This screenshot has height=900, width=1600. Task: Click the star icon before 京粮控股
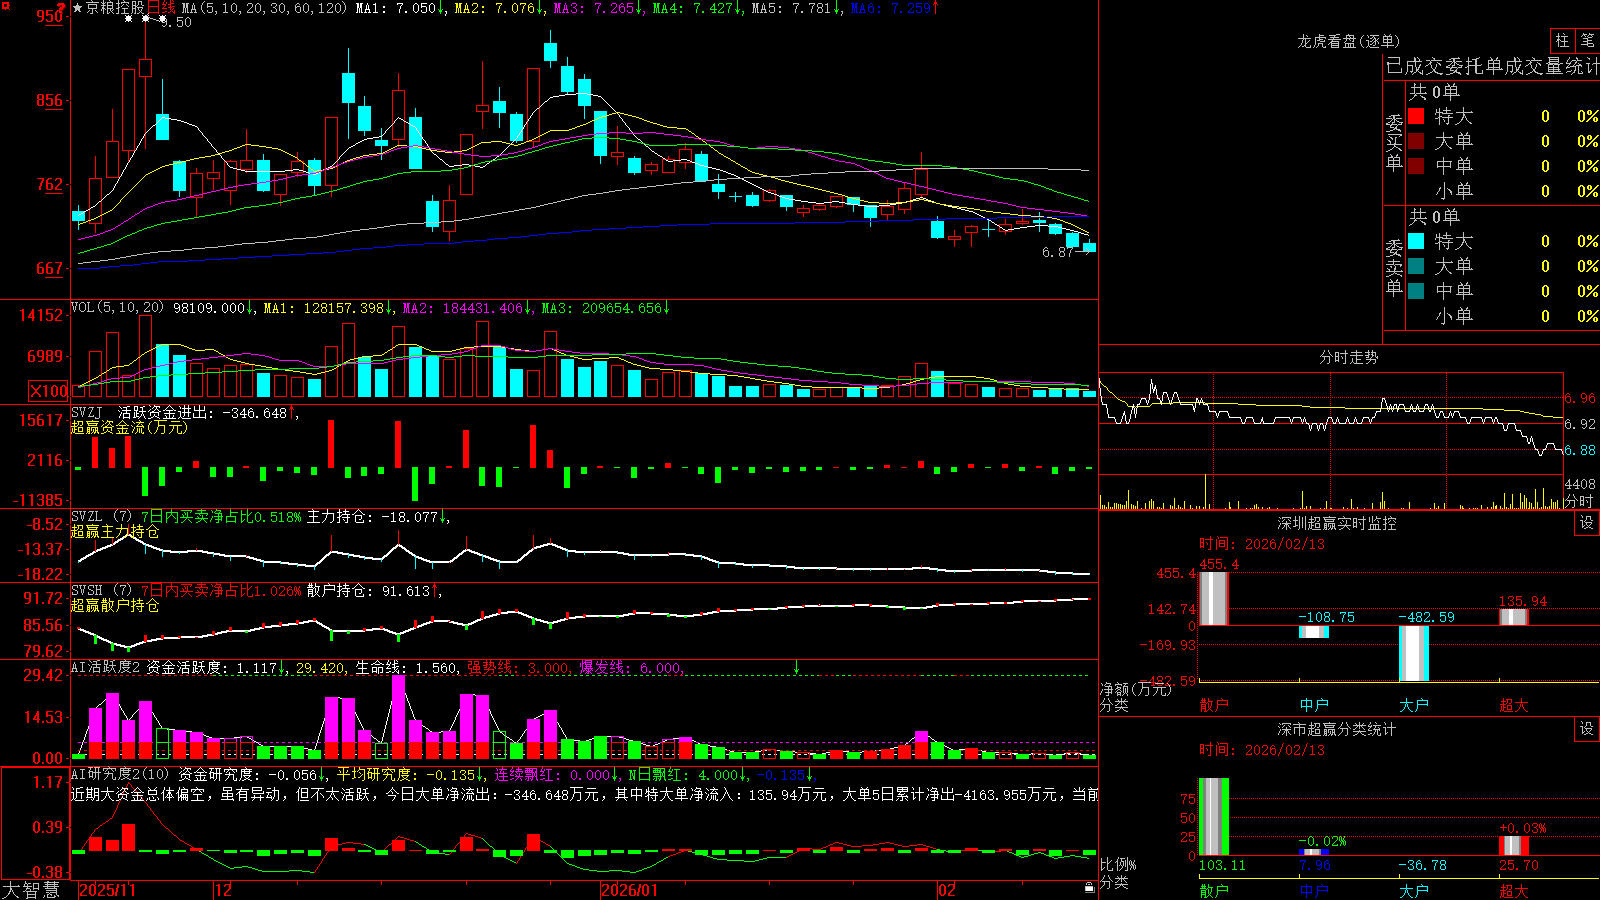[x=78, y=8]
